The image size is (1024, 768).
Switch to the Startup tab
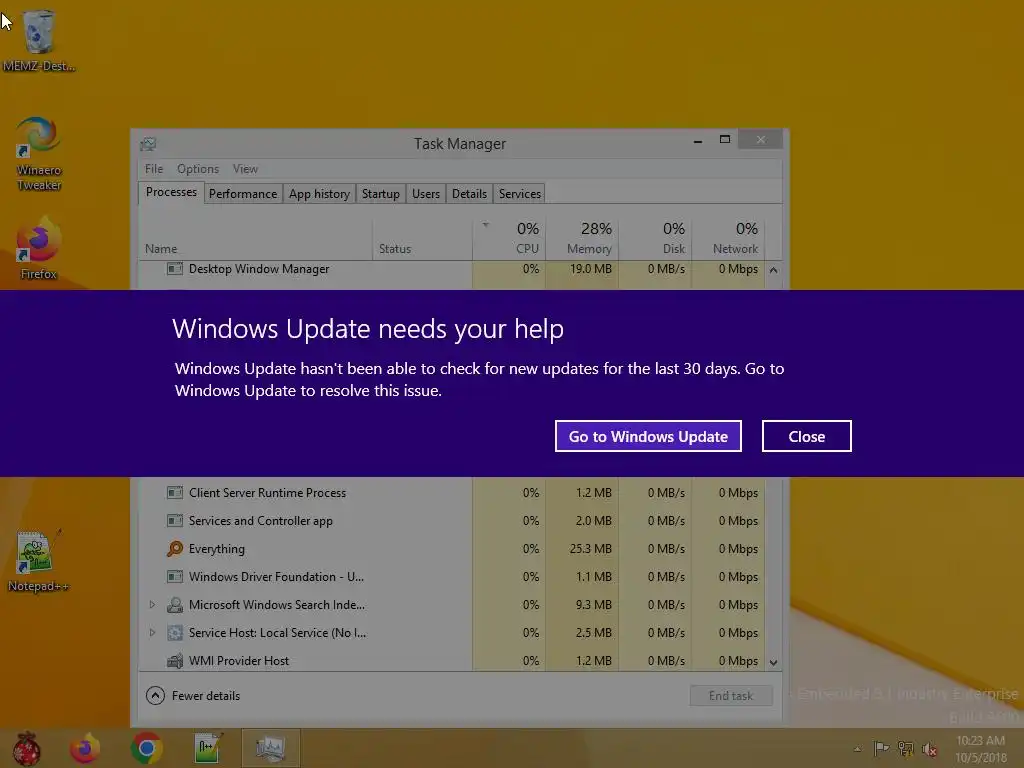381,194
